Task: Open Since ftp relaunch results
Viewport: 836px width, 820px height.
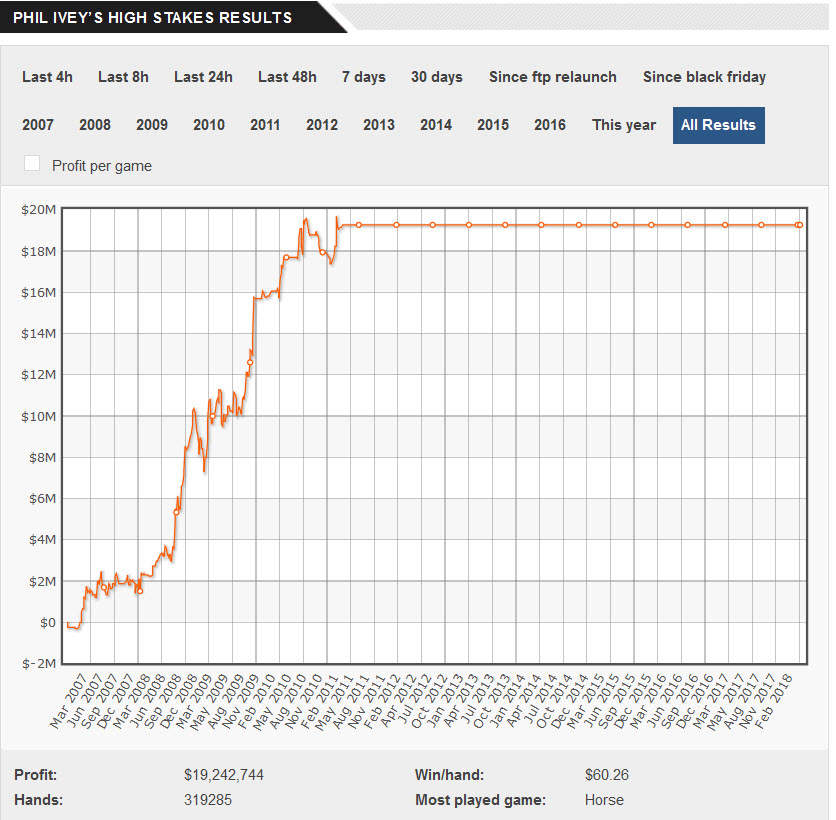Action: [x=553, y=77]
